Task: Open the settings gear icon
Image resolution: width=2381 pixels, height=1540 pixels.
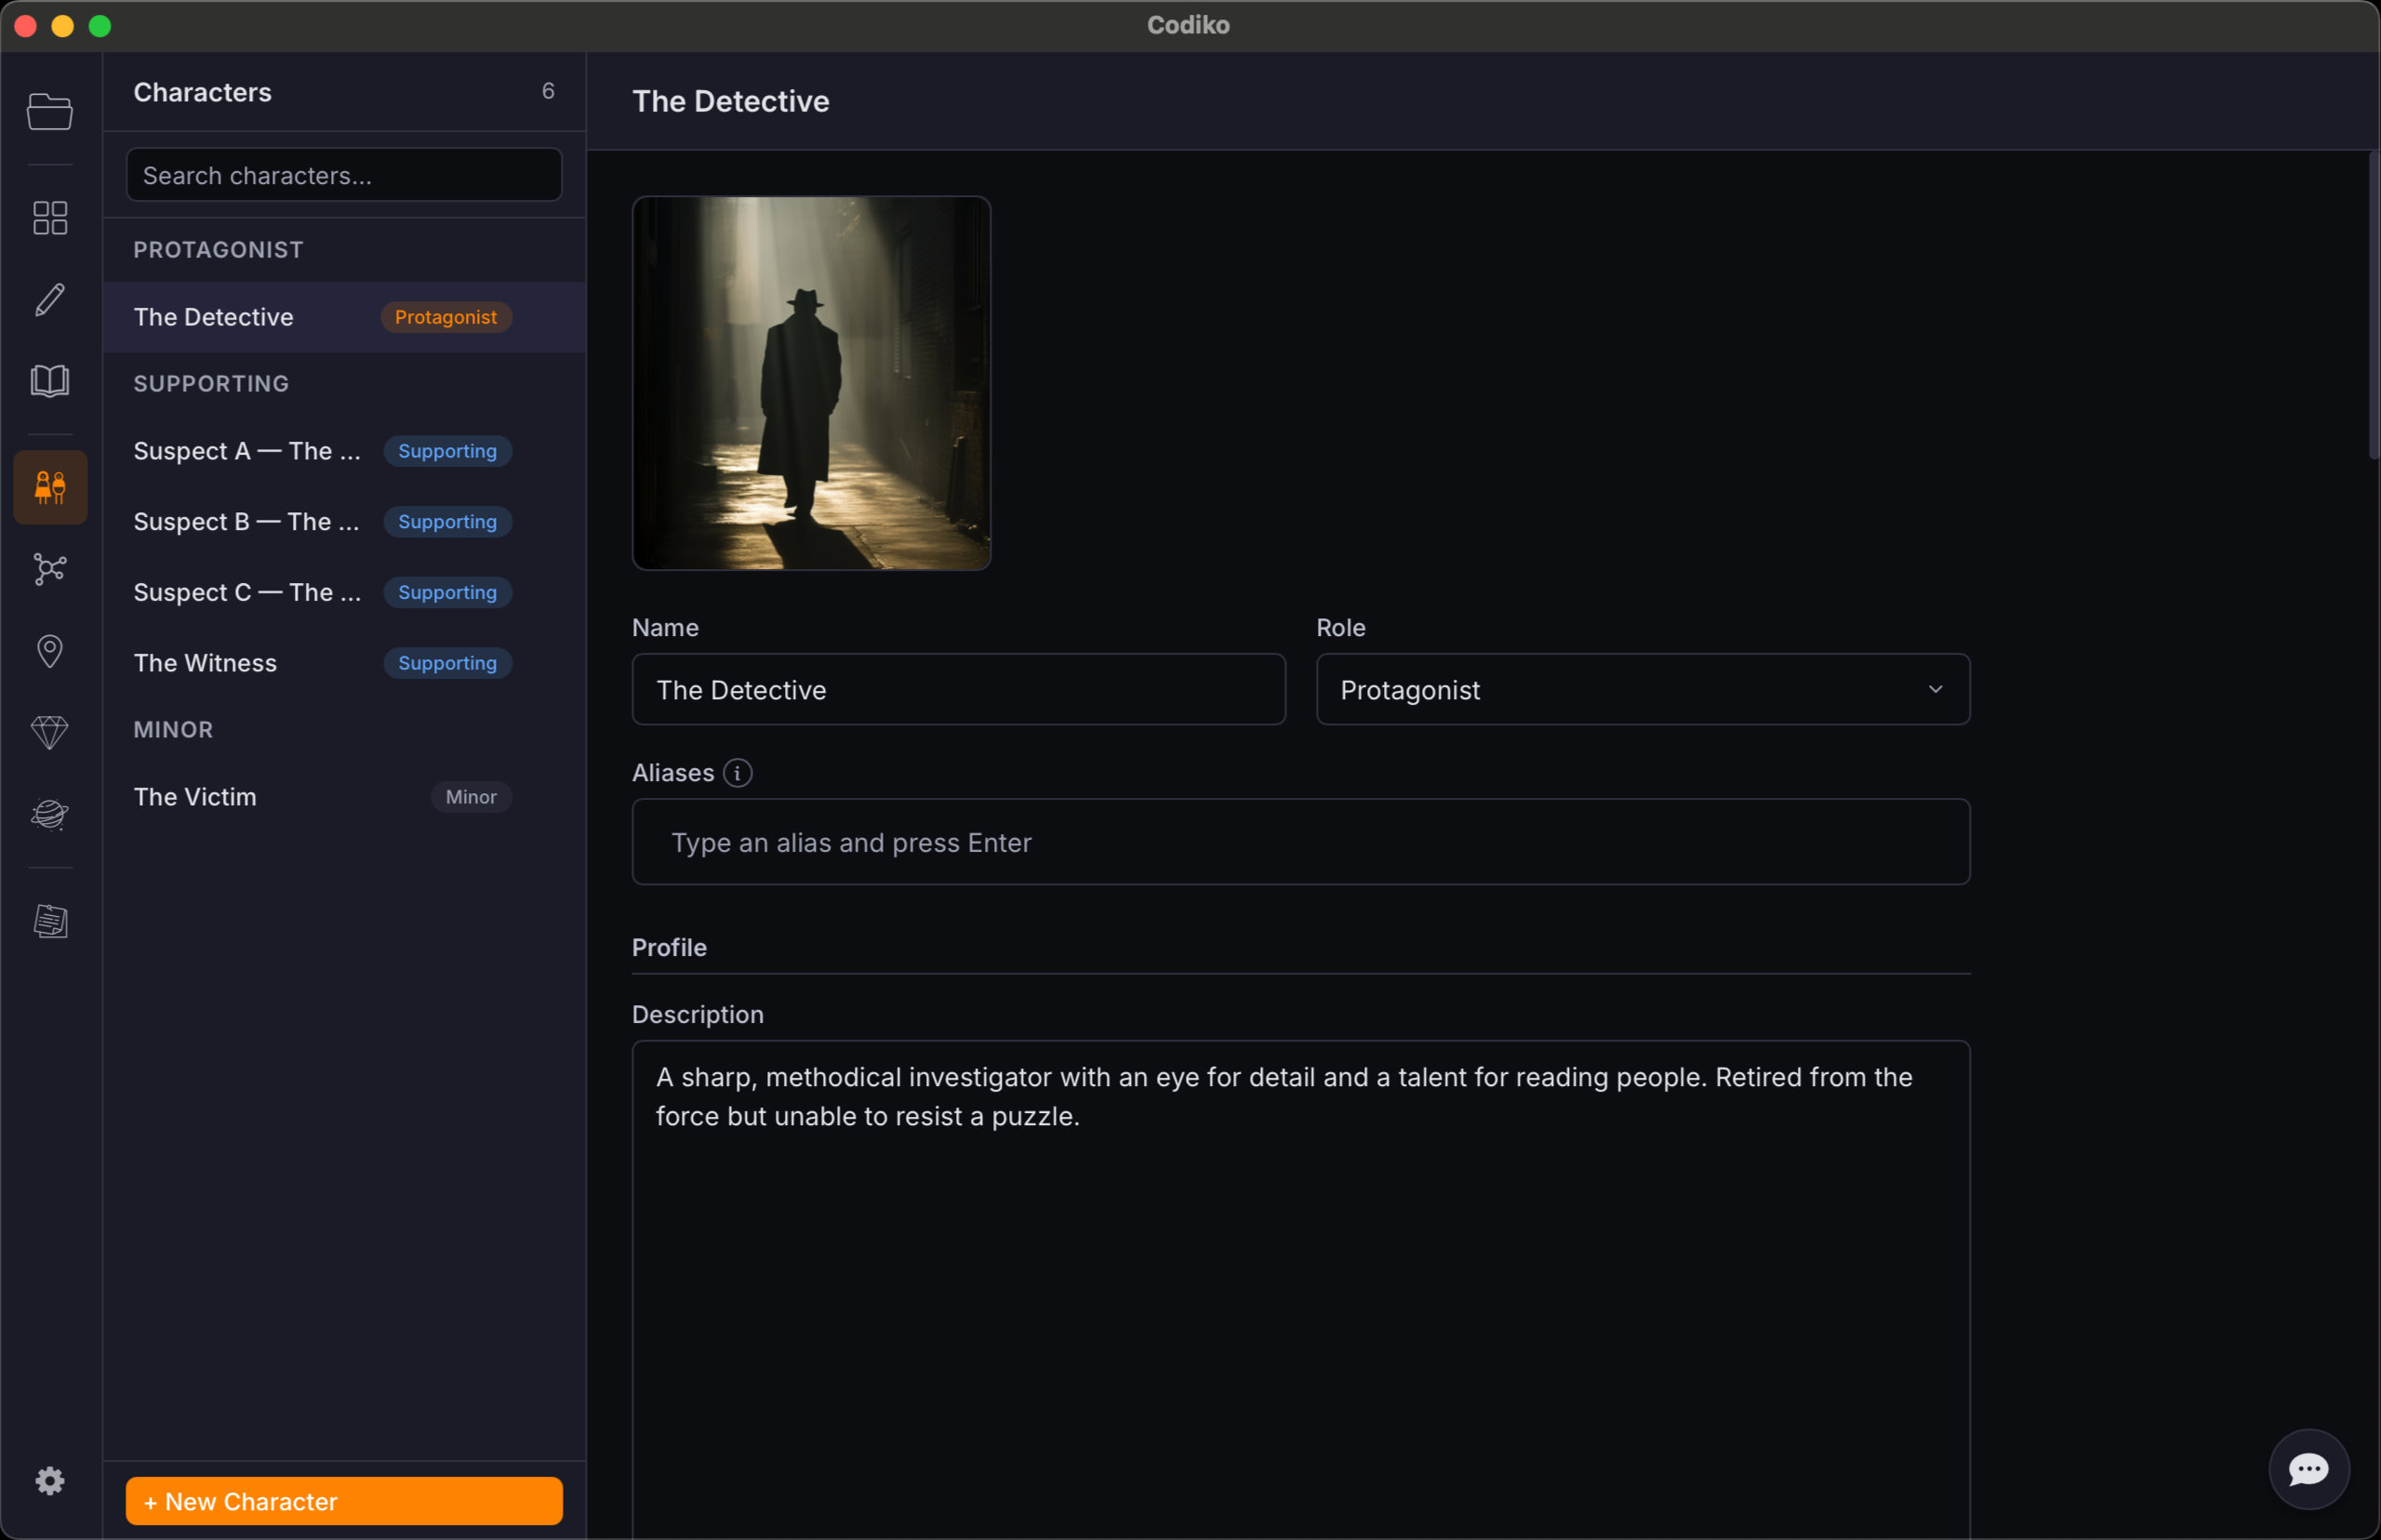Action: point(50,1481)
